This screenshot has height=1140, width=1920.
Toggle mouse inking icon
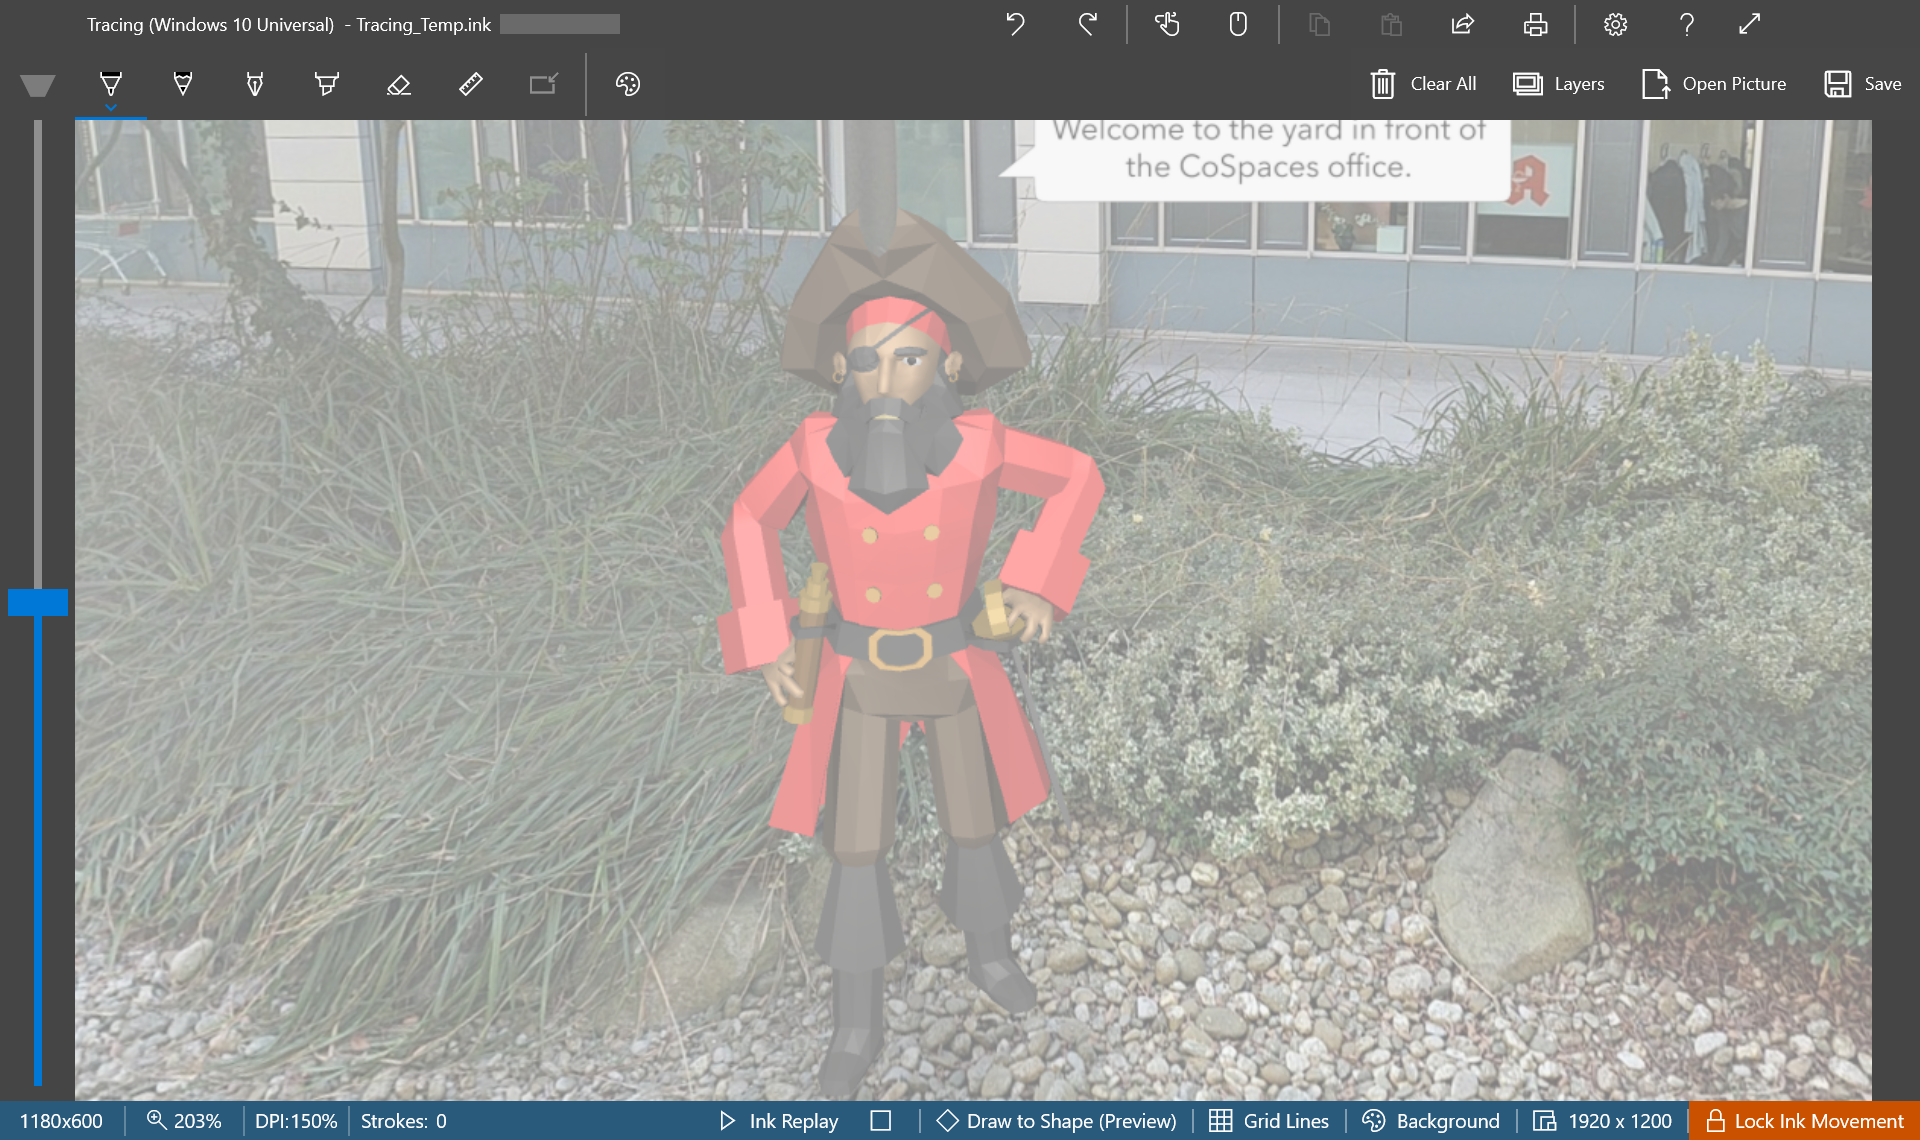point(1238,24)
